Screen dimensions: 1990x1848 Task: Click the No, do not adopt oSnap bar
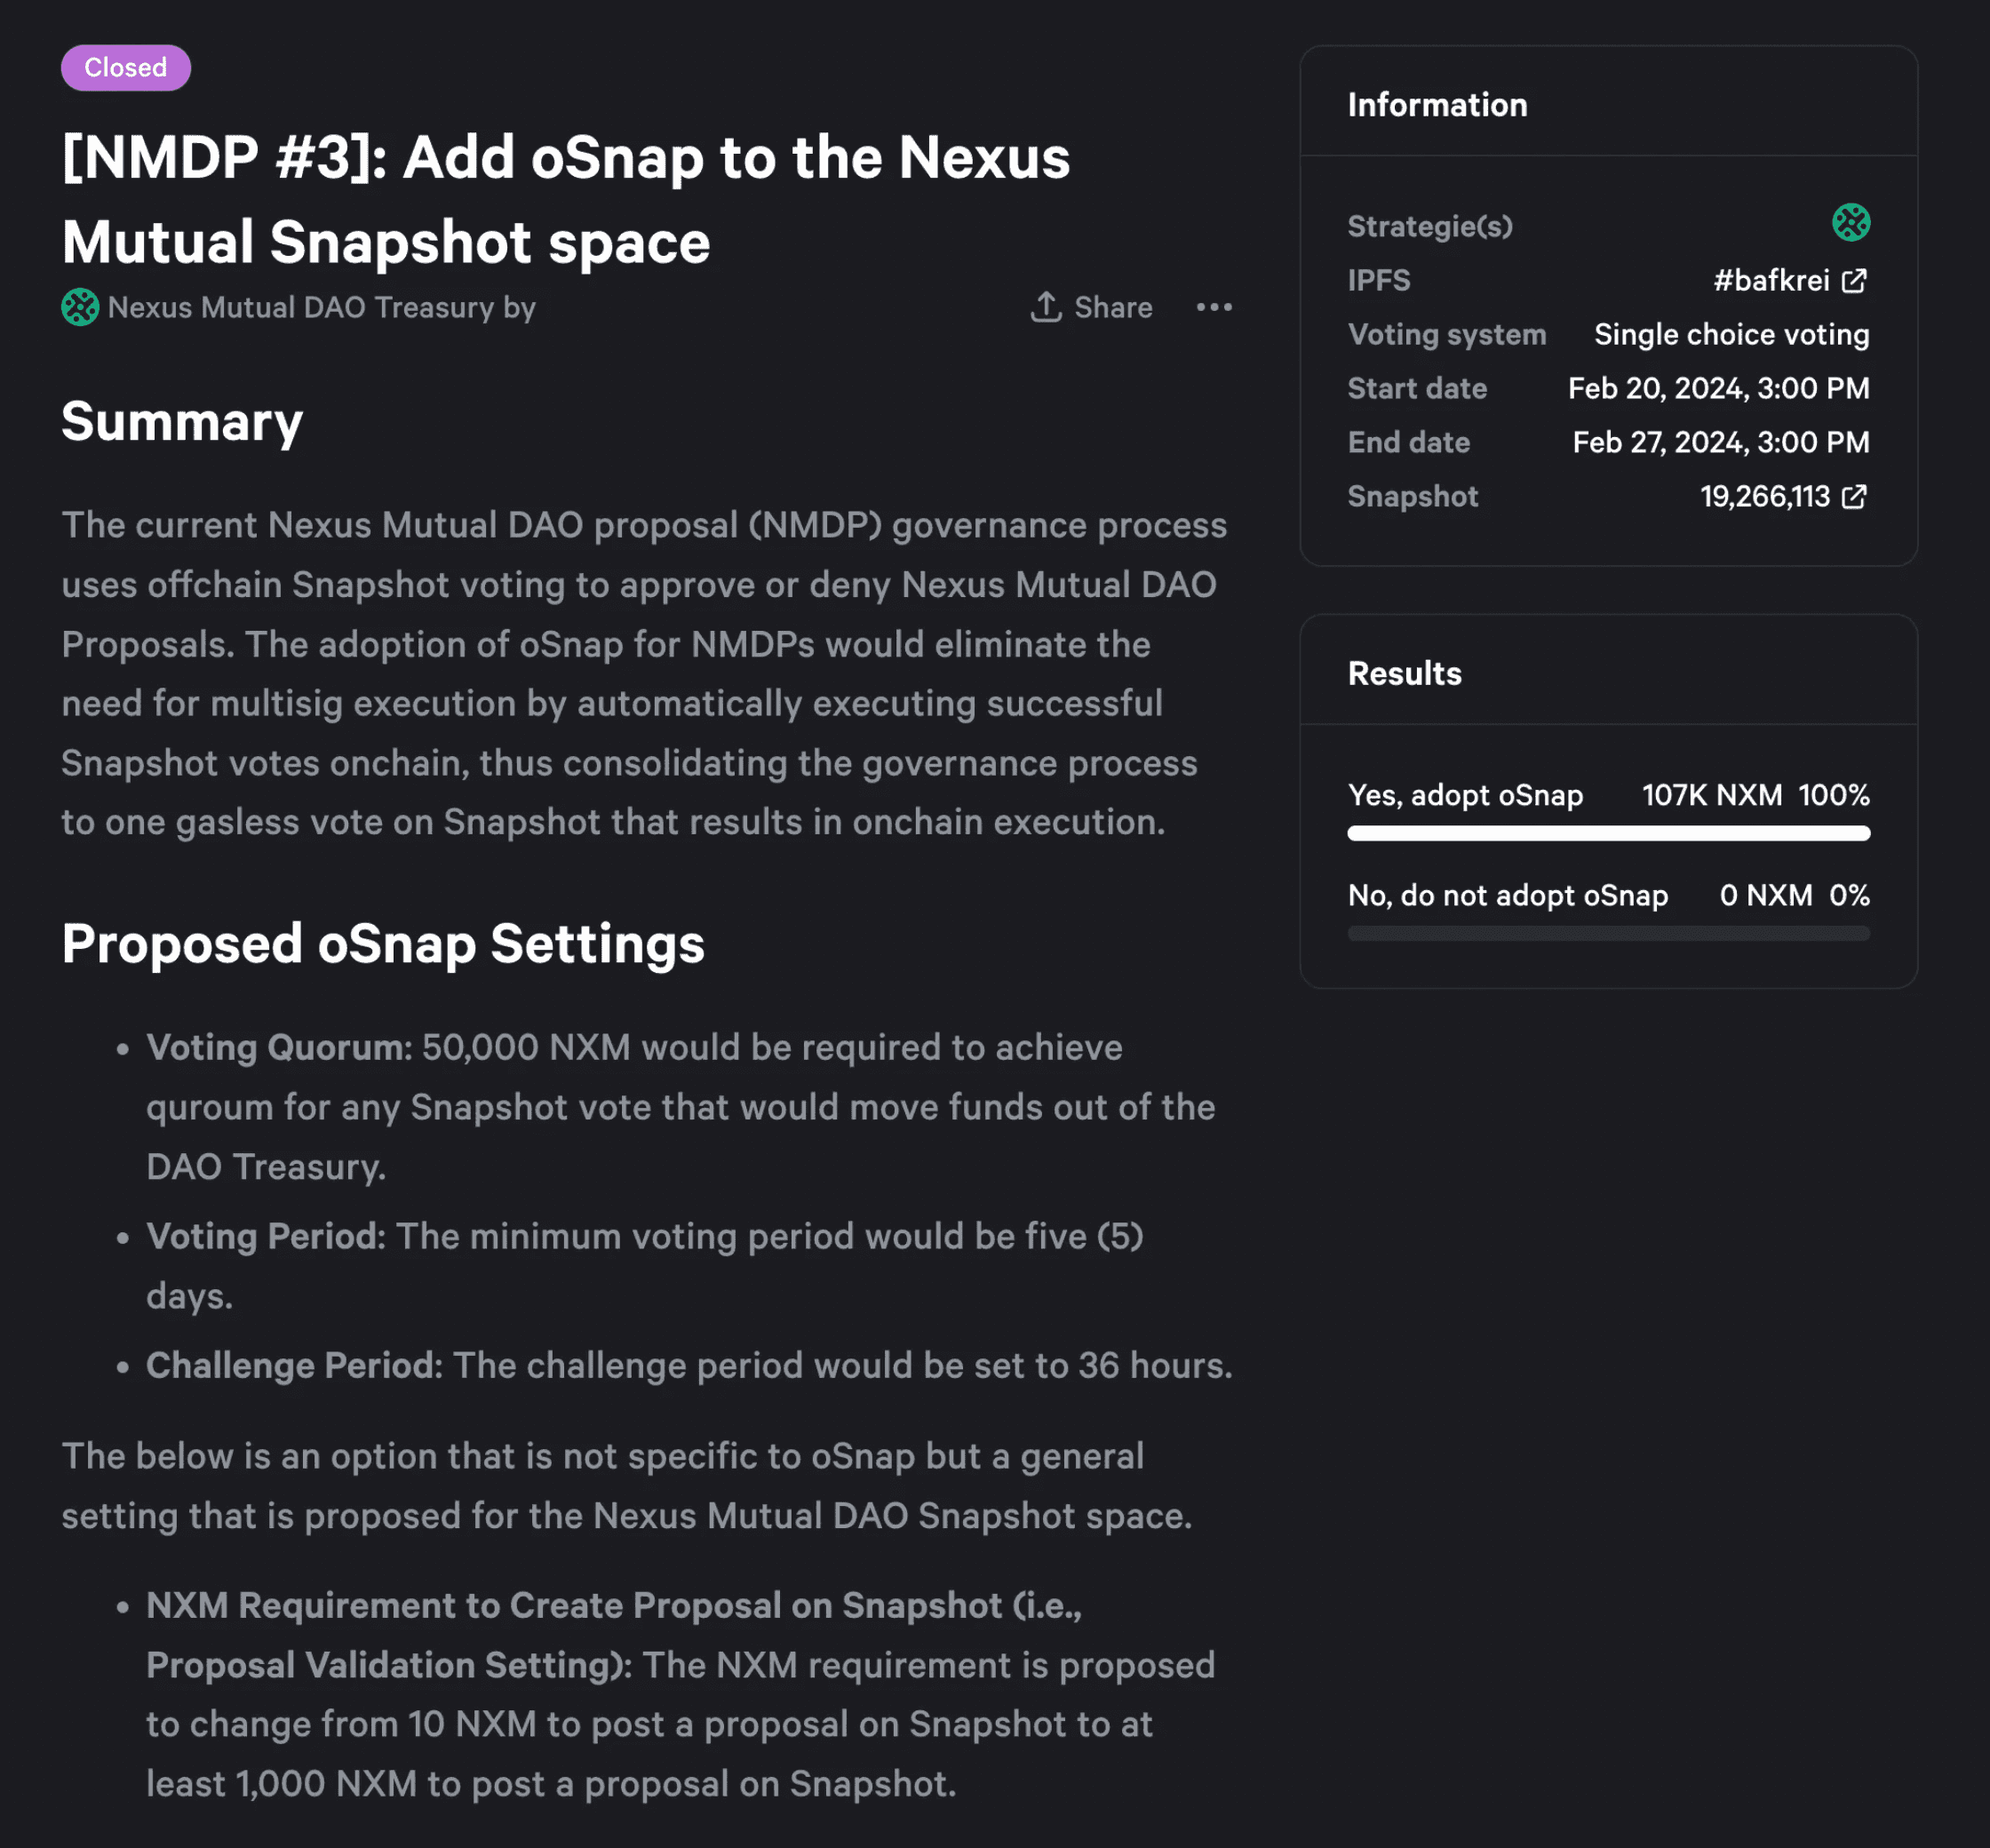pos(1608,933)
